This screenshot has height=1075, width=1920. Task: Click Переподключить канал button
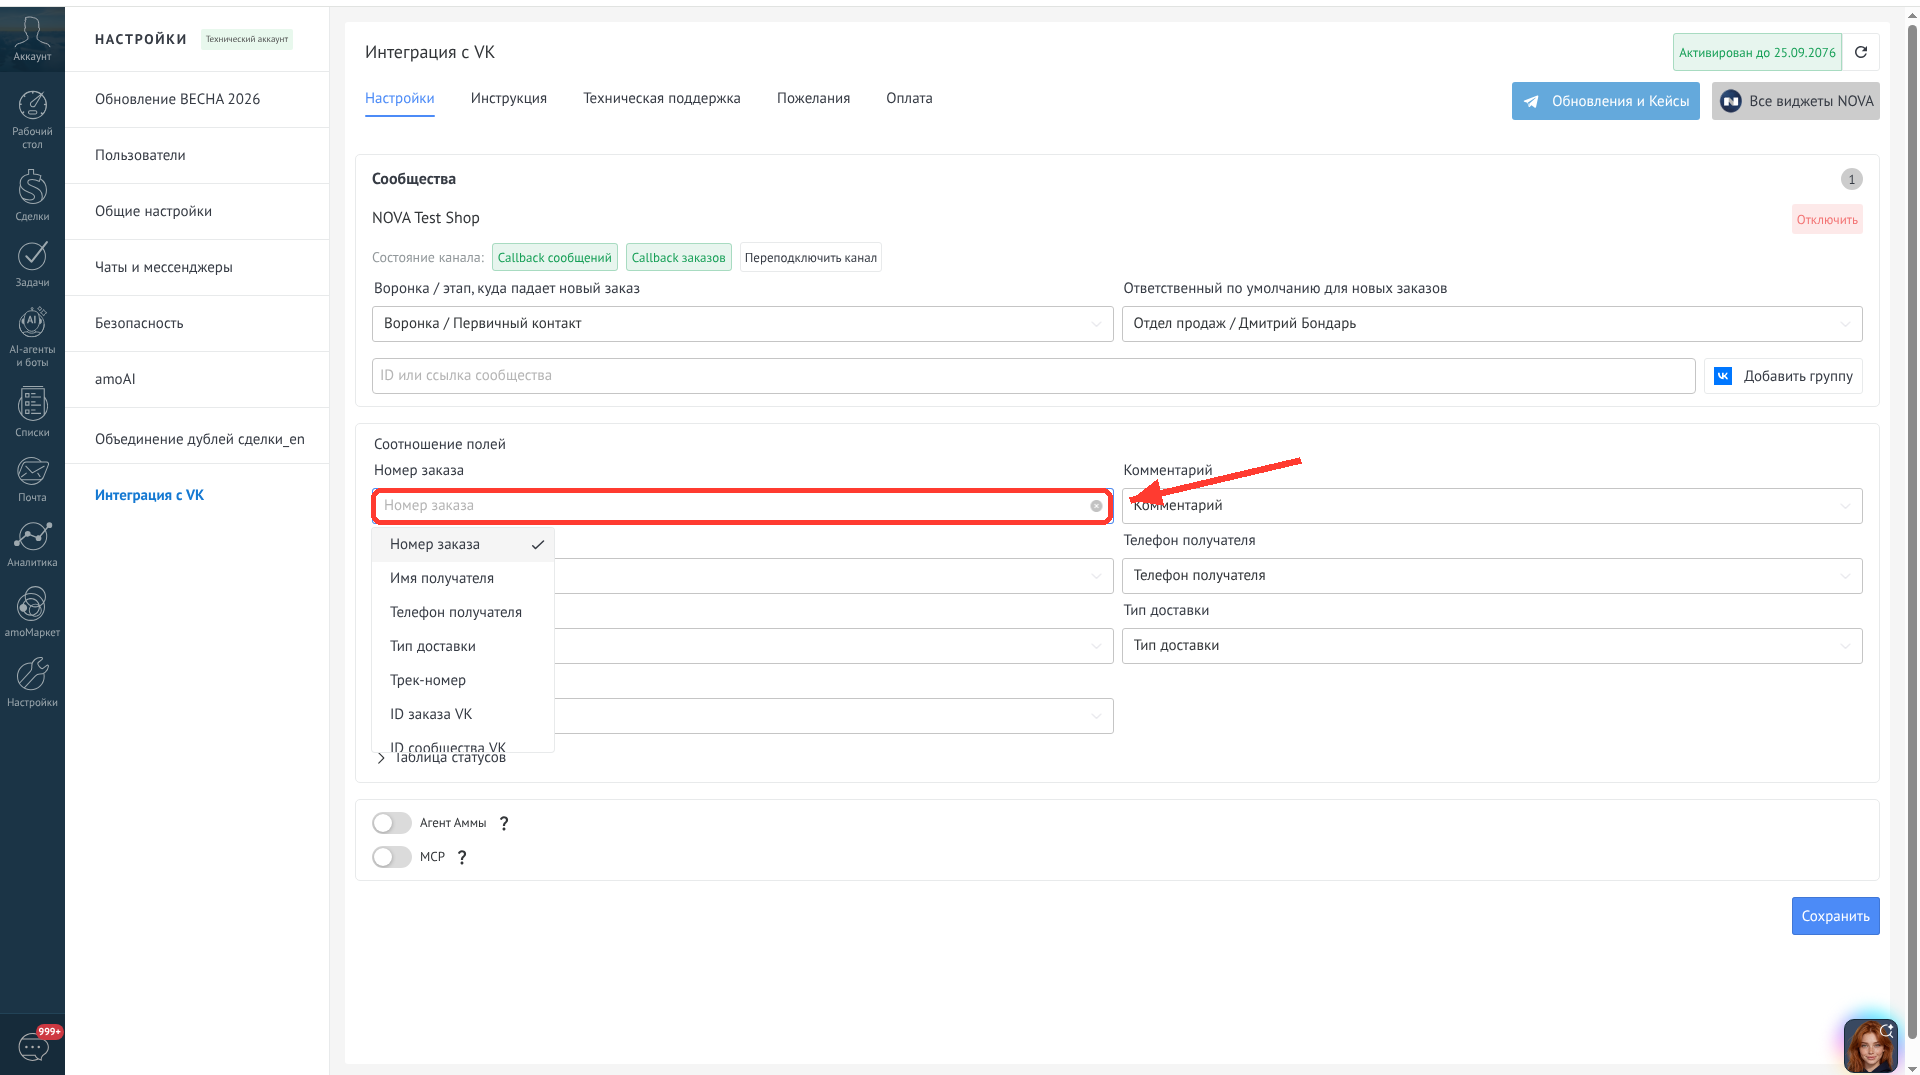click(810, 258)
